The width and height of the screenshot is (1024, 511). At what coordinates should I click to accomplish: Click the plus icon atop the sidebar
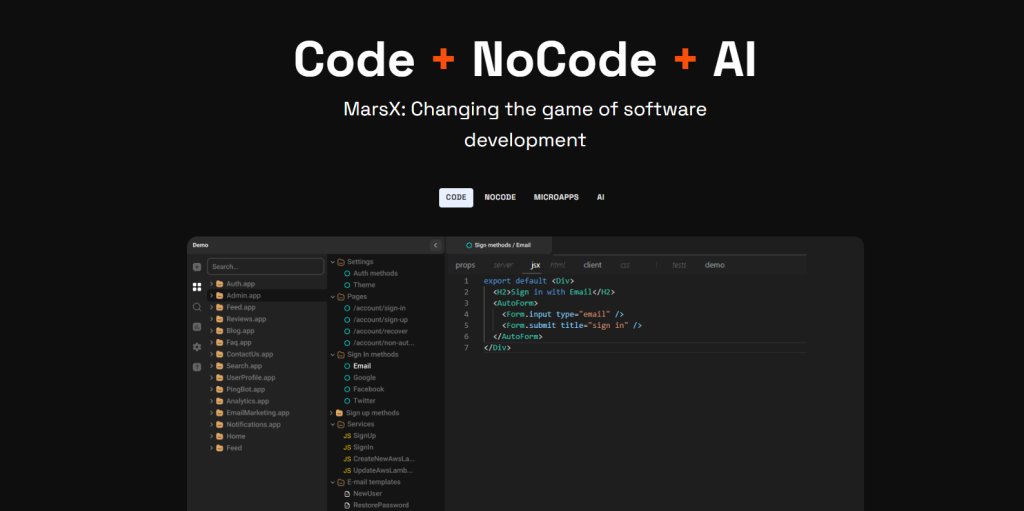tap(197, 267)
